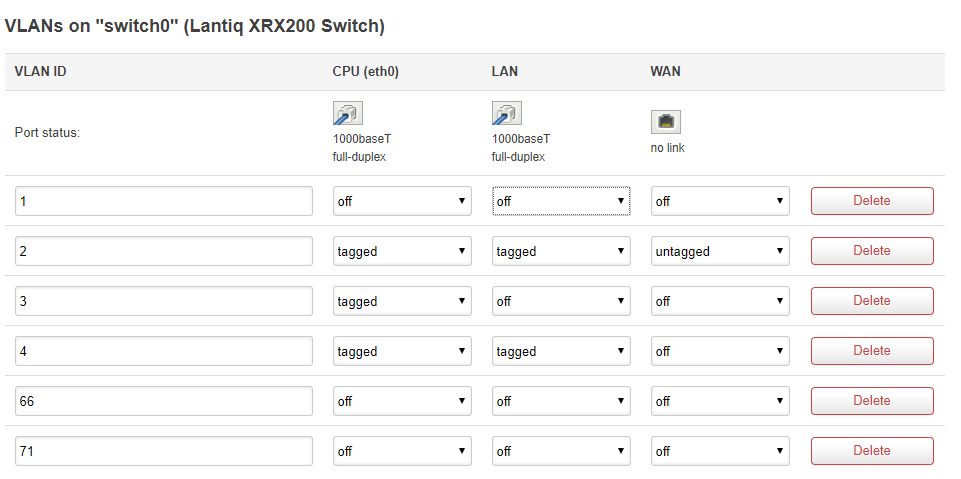Delete VLAN 71 entry
This screenshot has width=961, height=479.
(872, 451)
